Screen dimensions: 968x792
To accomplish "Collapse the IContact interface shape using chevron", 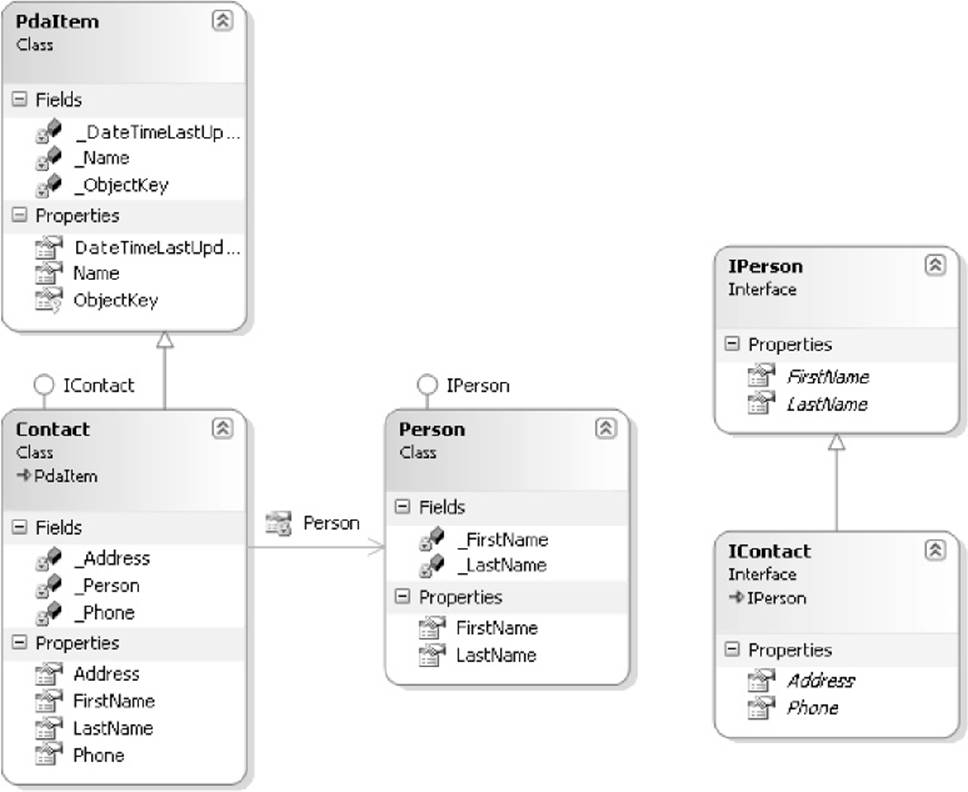I will click(x=935, y=550).
